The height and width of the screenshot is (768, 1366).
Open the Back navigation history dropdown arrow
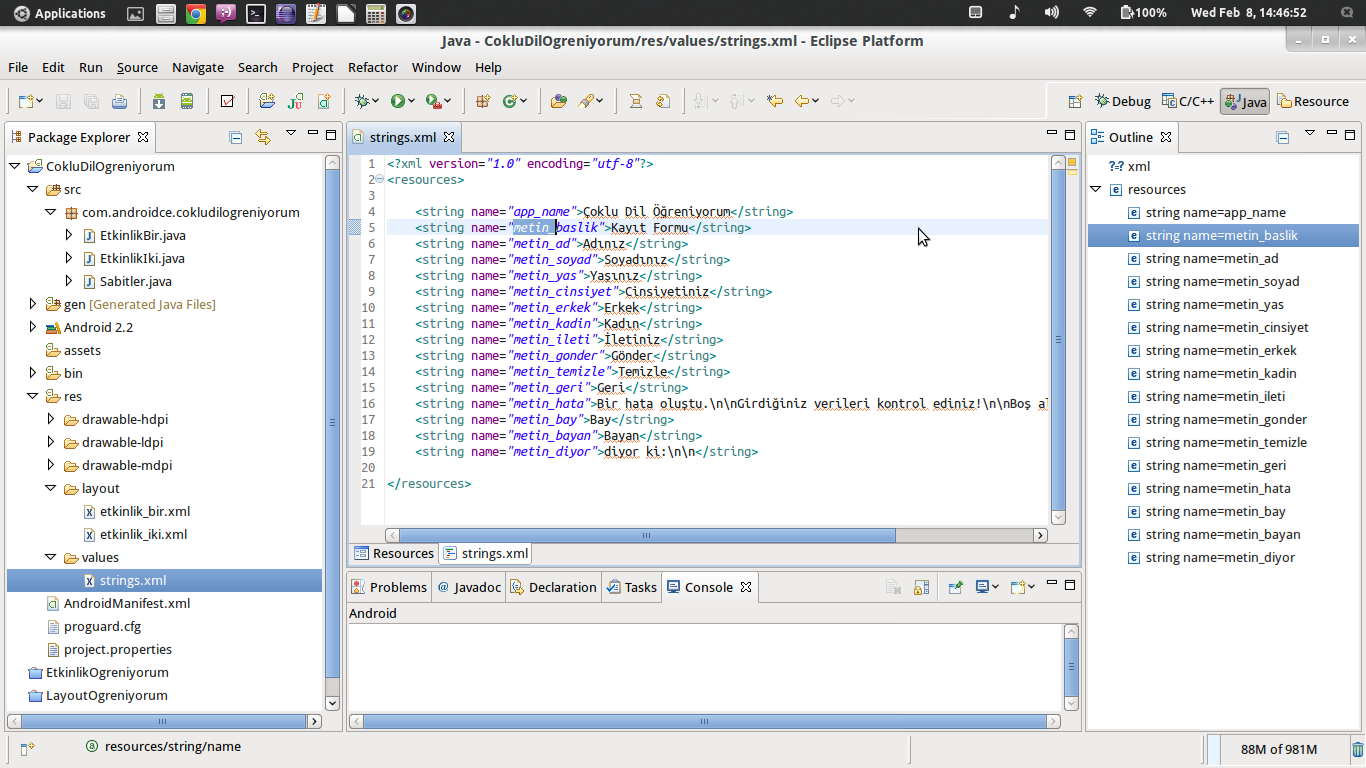click(x=816, y=101)
